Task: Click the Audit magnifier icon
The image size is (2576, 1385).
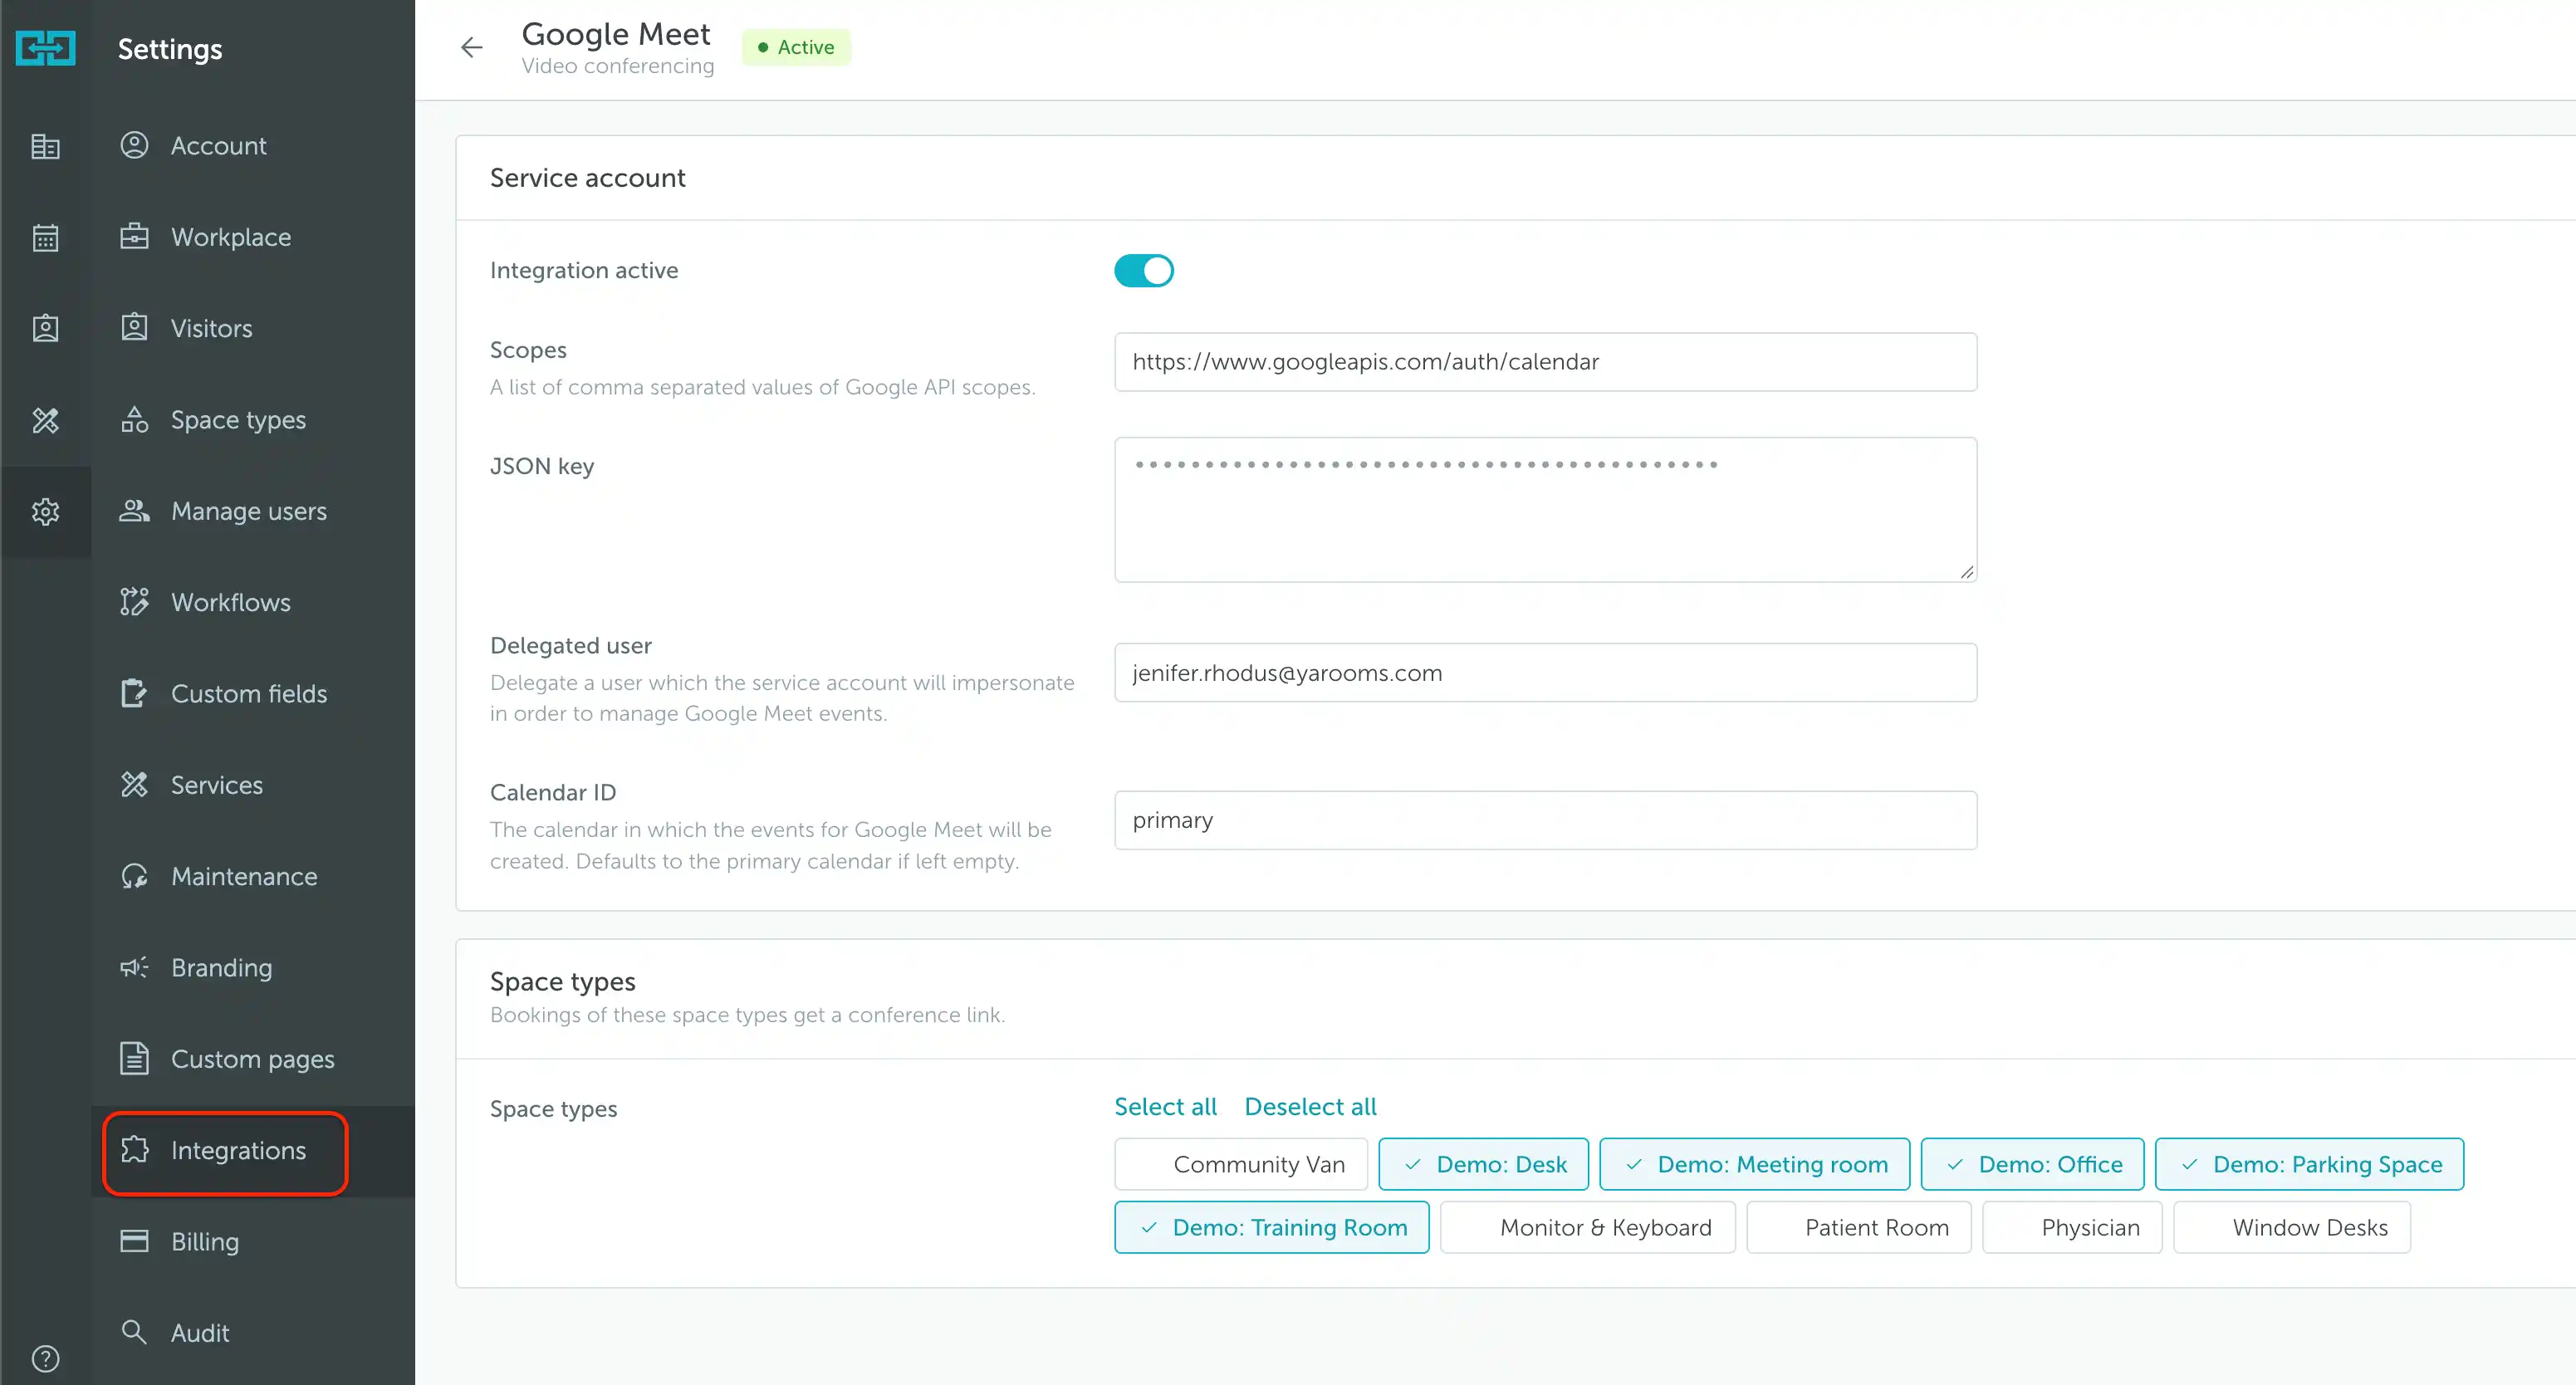Action: click(x=134, y=1332)
